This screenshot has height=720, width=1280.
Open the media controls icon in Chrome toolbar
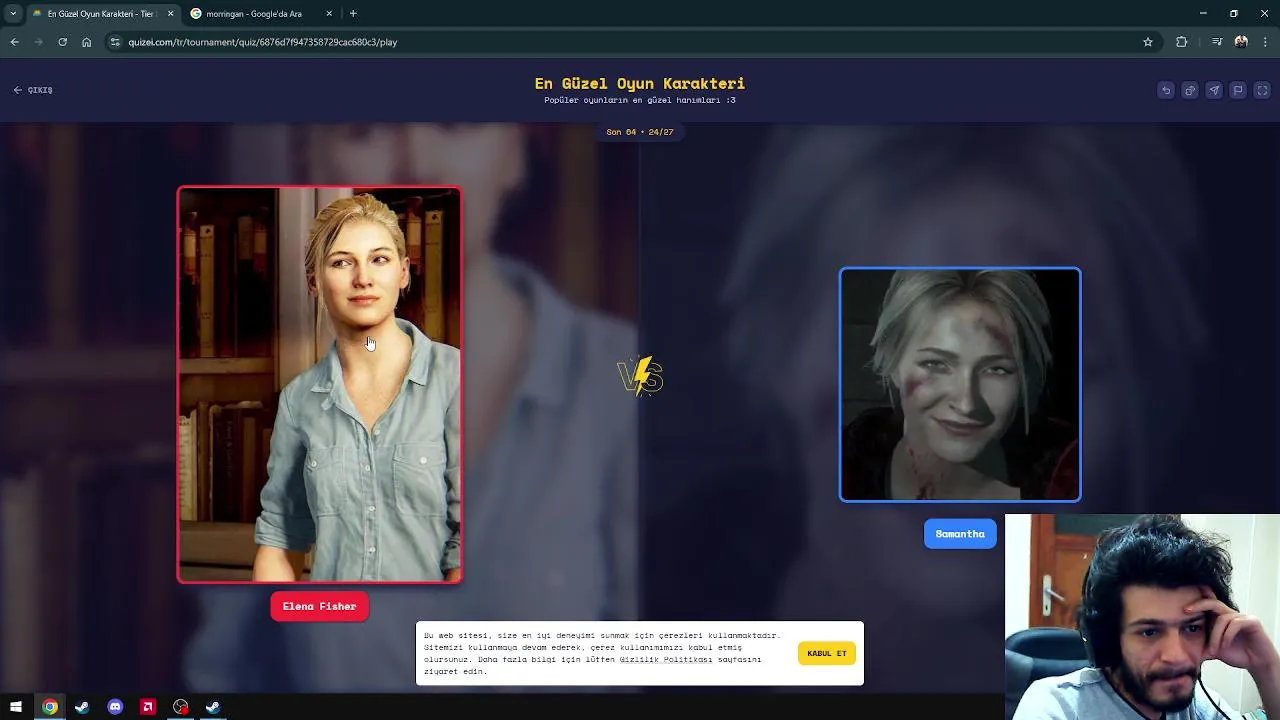pyautogui.click(x=1217, y=42)
